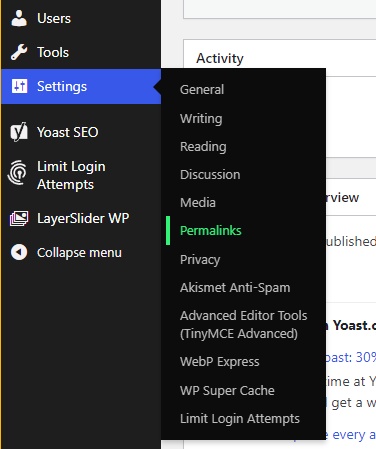Open Media settings submenu entry
Image resolution: width=376 pixels, height=449 pixels.
(198, 203)
